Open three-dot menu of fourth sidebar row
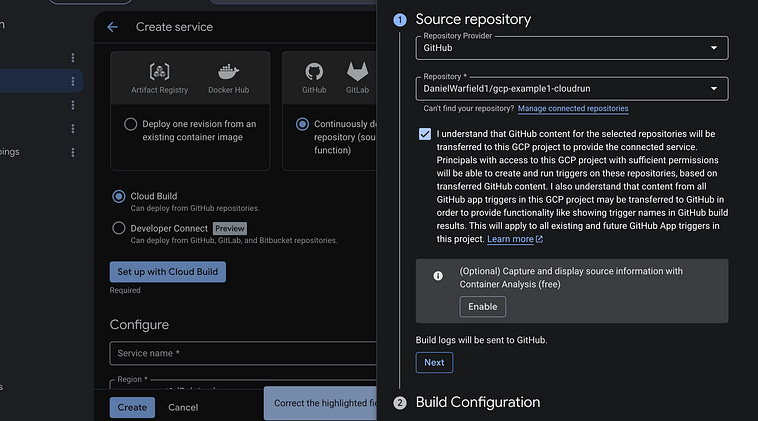The height and width of the screenshot is (421, 758). 73,129
